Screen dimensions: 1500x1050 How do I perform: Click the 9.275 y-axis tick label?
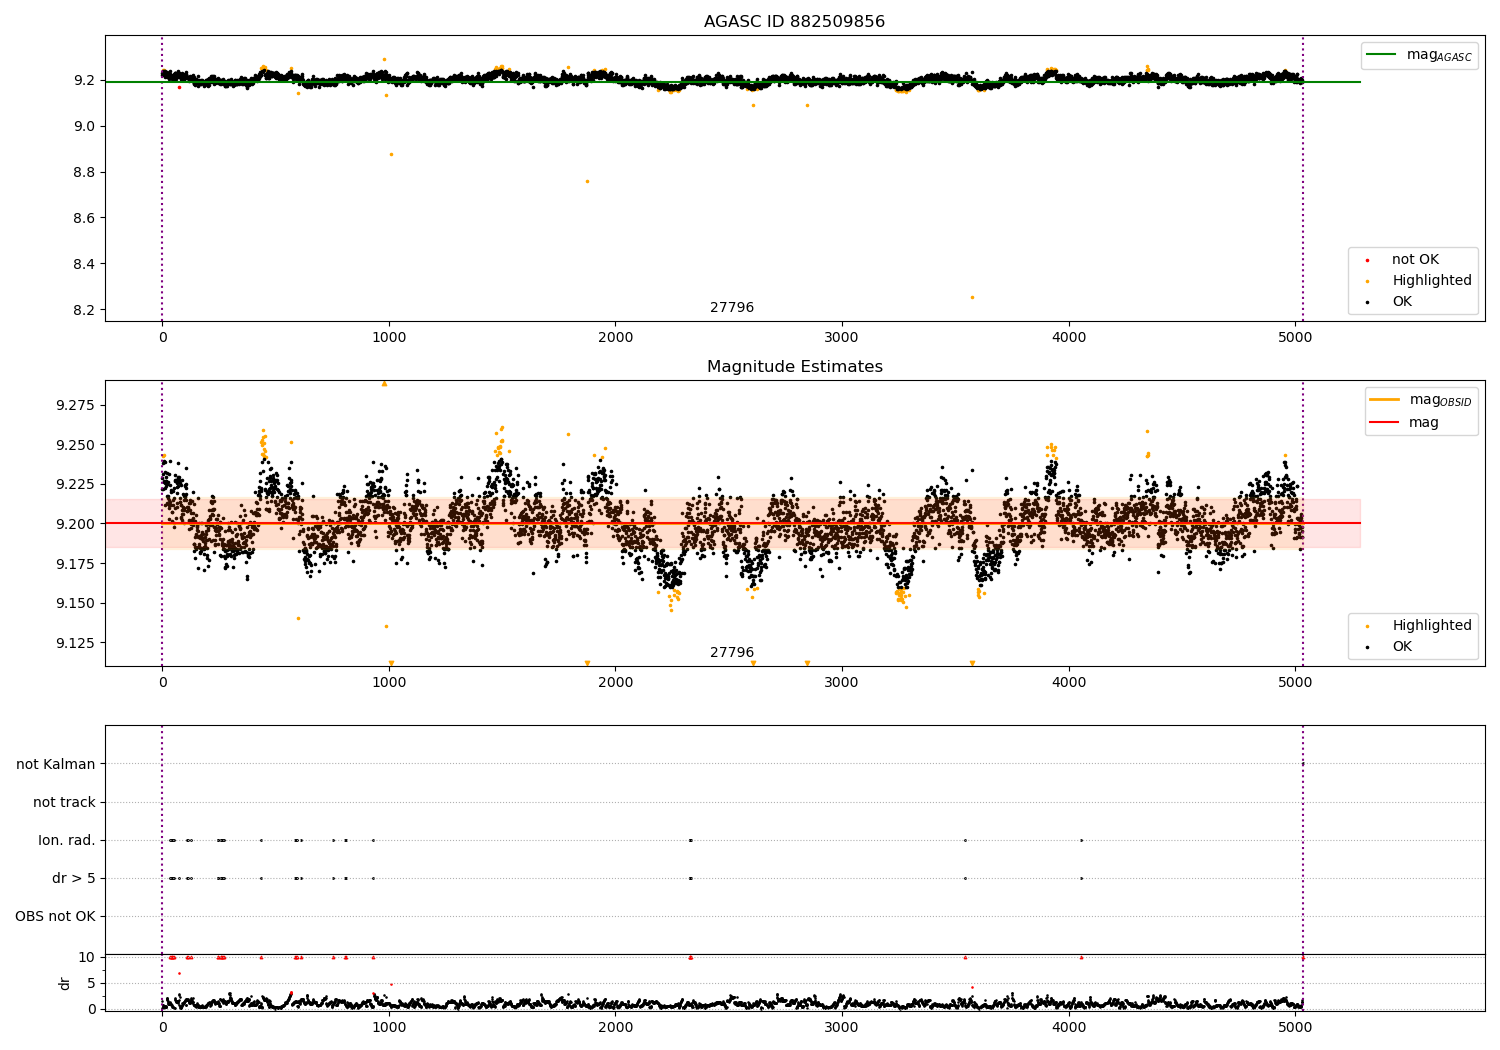point(75,406)
